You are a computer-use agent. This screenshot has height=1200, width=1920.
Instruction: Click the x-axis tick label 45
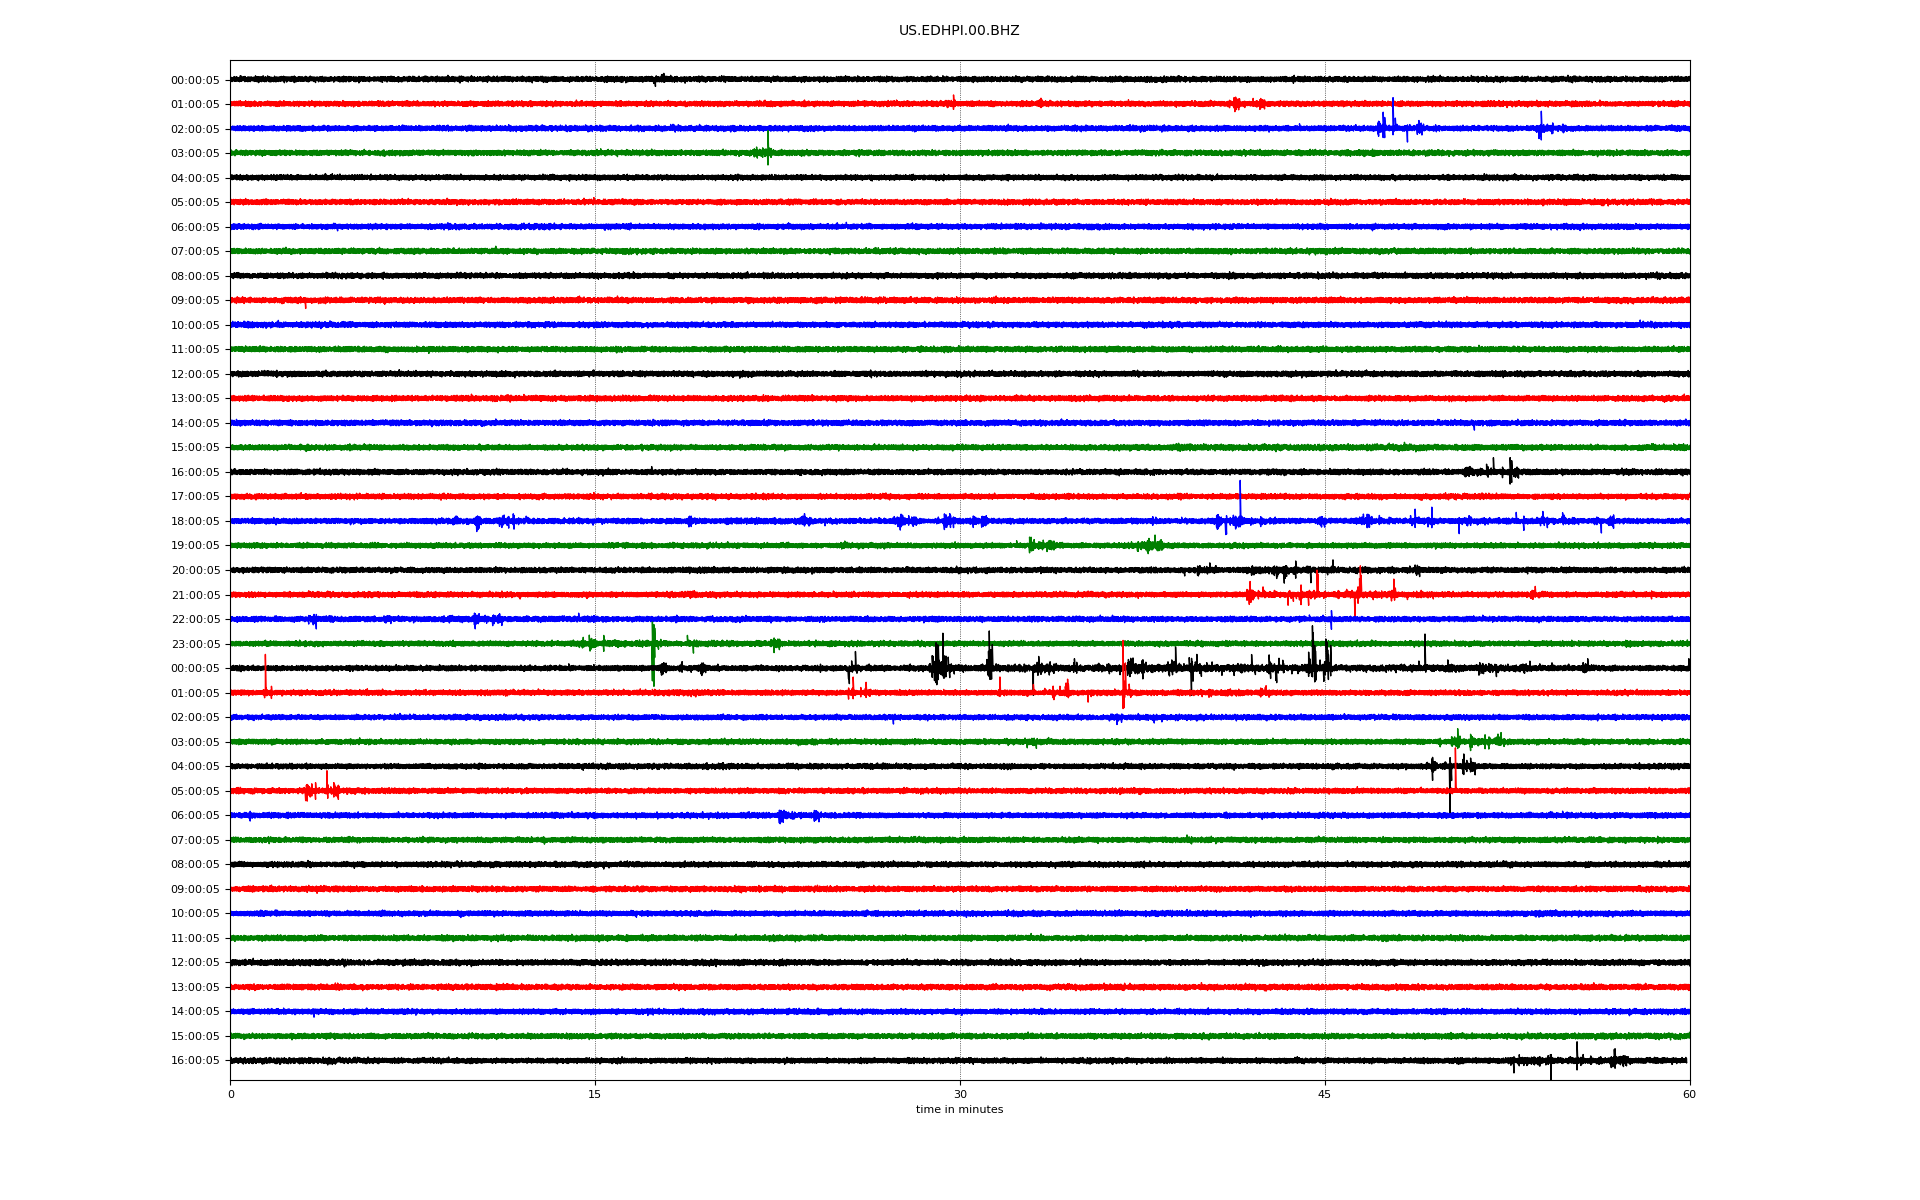[1324, 1094]
